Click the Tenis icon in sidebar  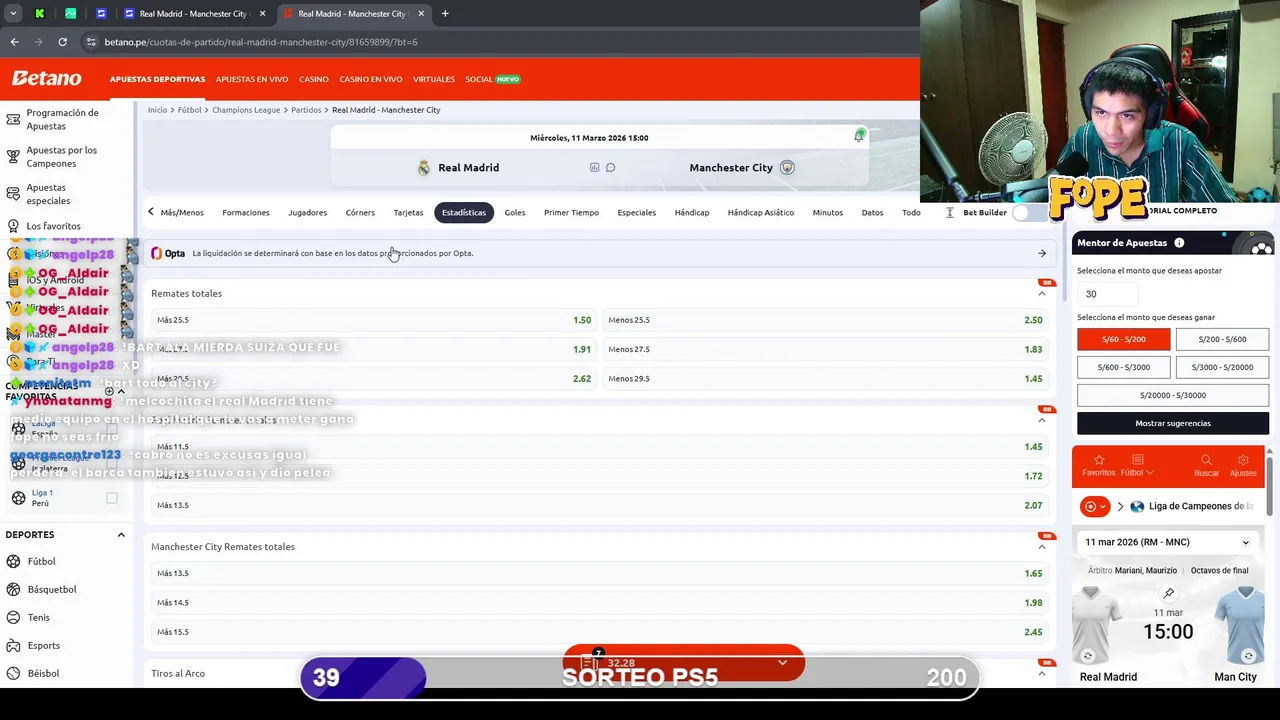click(14, 617)
